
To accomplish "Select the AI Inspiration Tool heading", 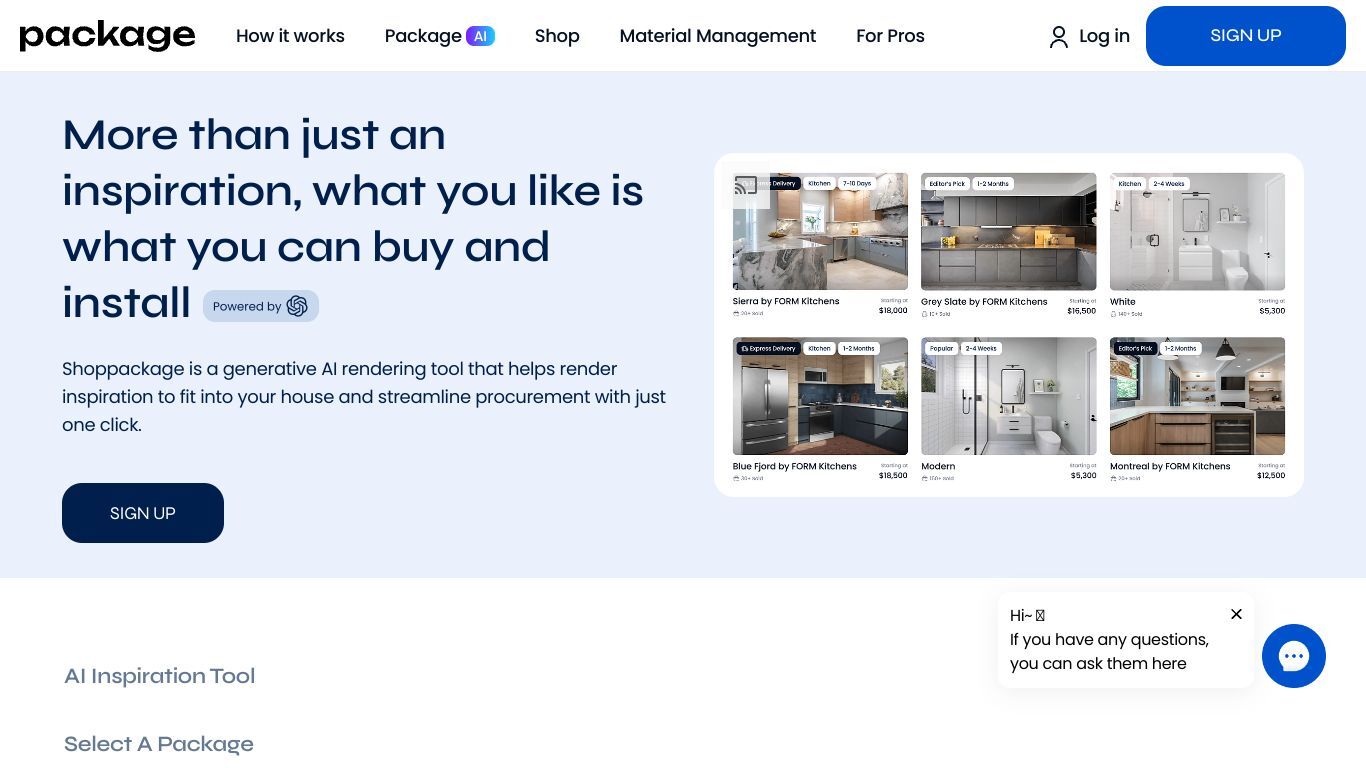I will [x=160, y=676].
